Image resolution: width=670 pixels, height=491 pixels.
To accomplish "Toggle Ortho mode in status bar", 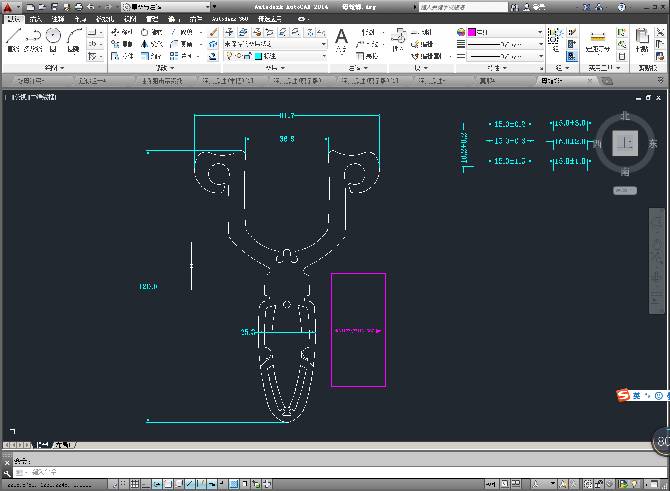I will 146,484.
